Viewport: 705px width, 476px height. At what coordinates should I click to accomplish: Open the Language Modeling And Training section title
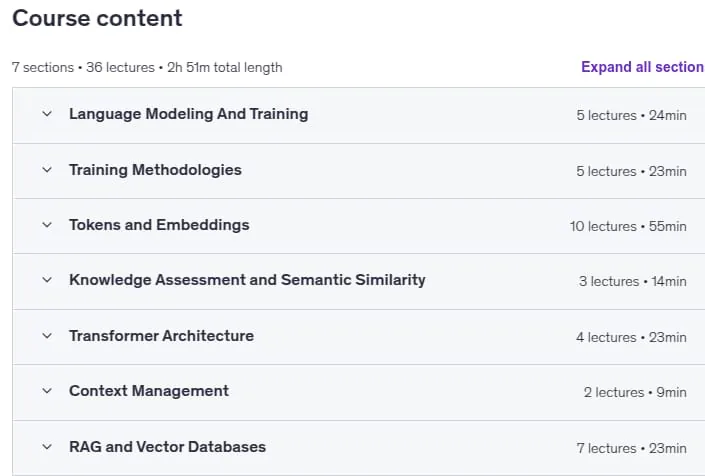pyautogui.click(x=188, y=114)
